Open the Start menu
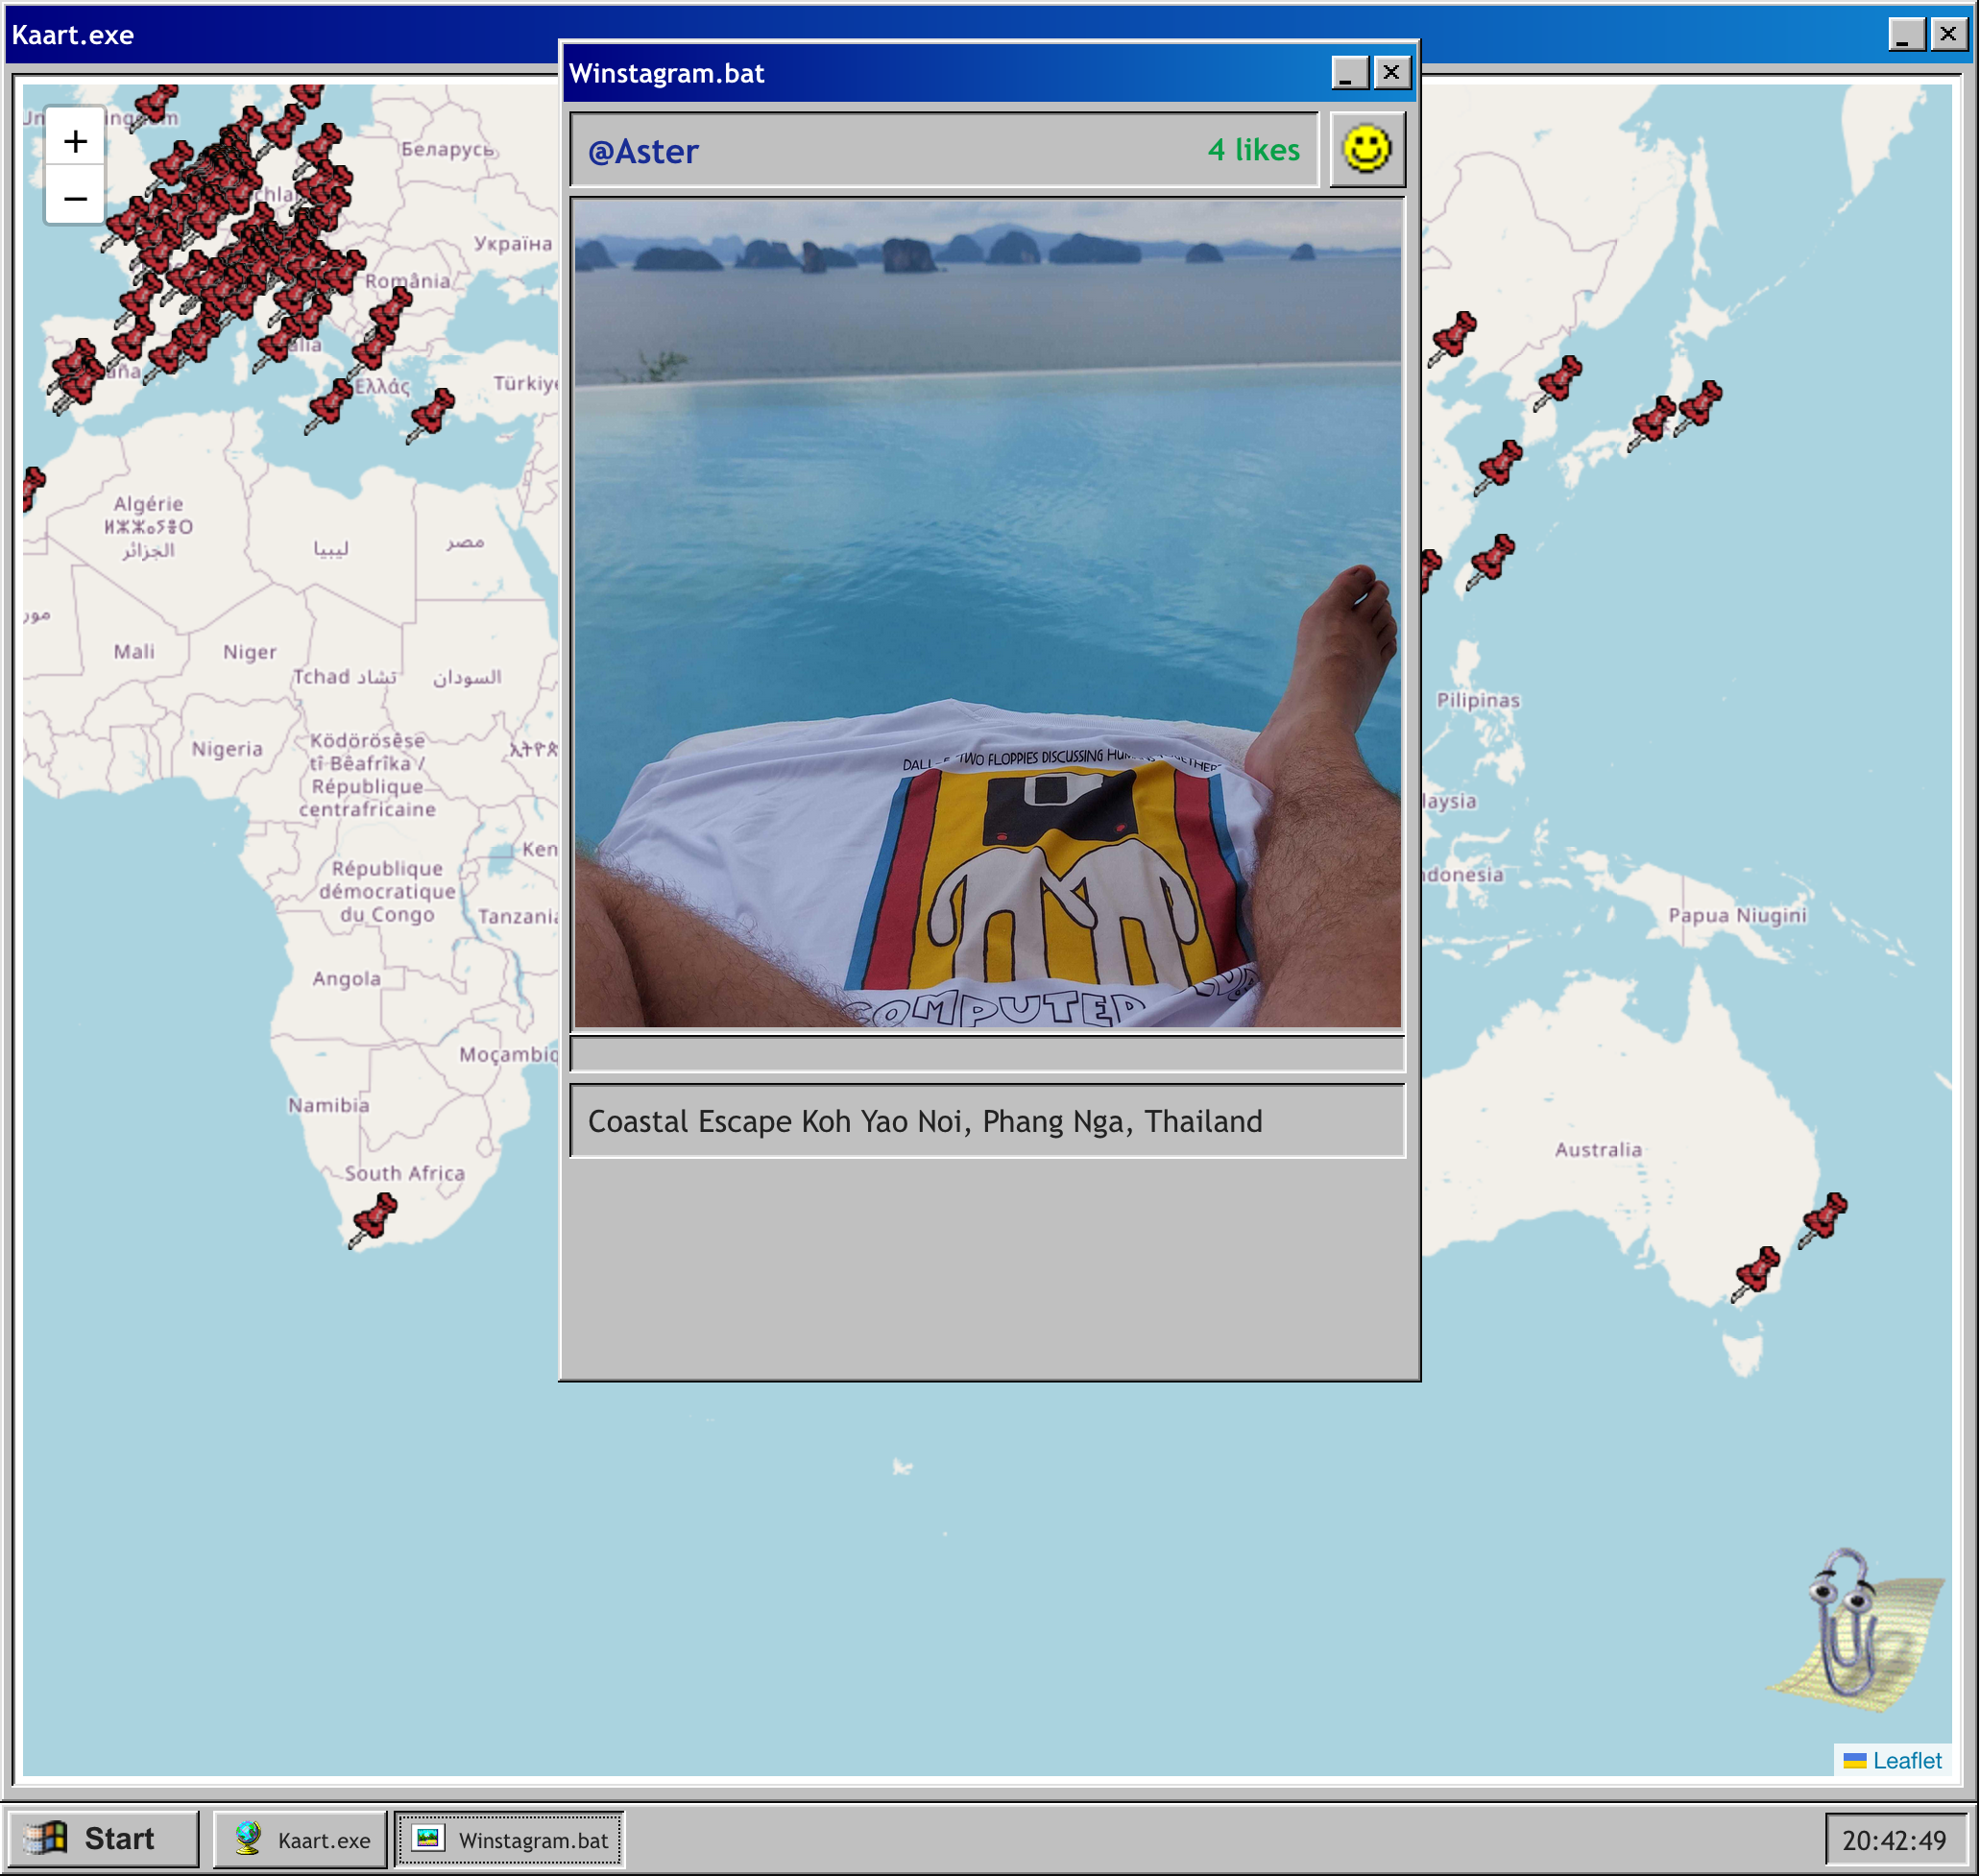The height and width of the screenshot is (1876, 1980). tap(102, 1839)
